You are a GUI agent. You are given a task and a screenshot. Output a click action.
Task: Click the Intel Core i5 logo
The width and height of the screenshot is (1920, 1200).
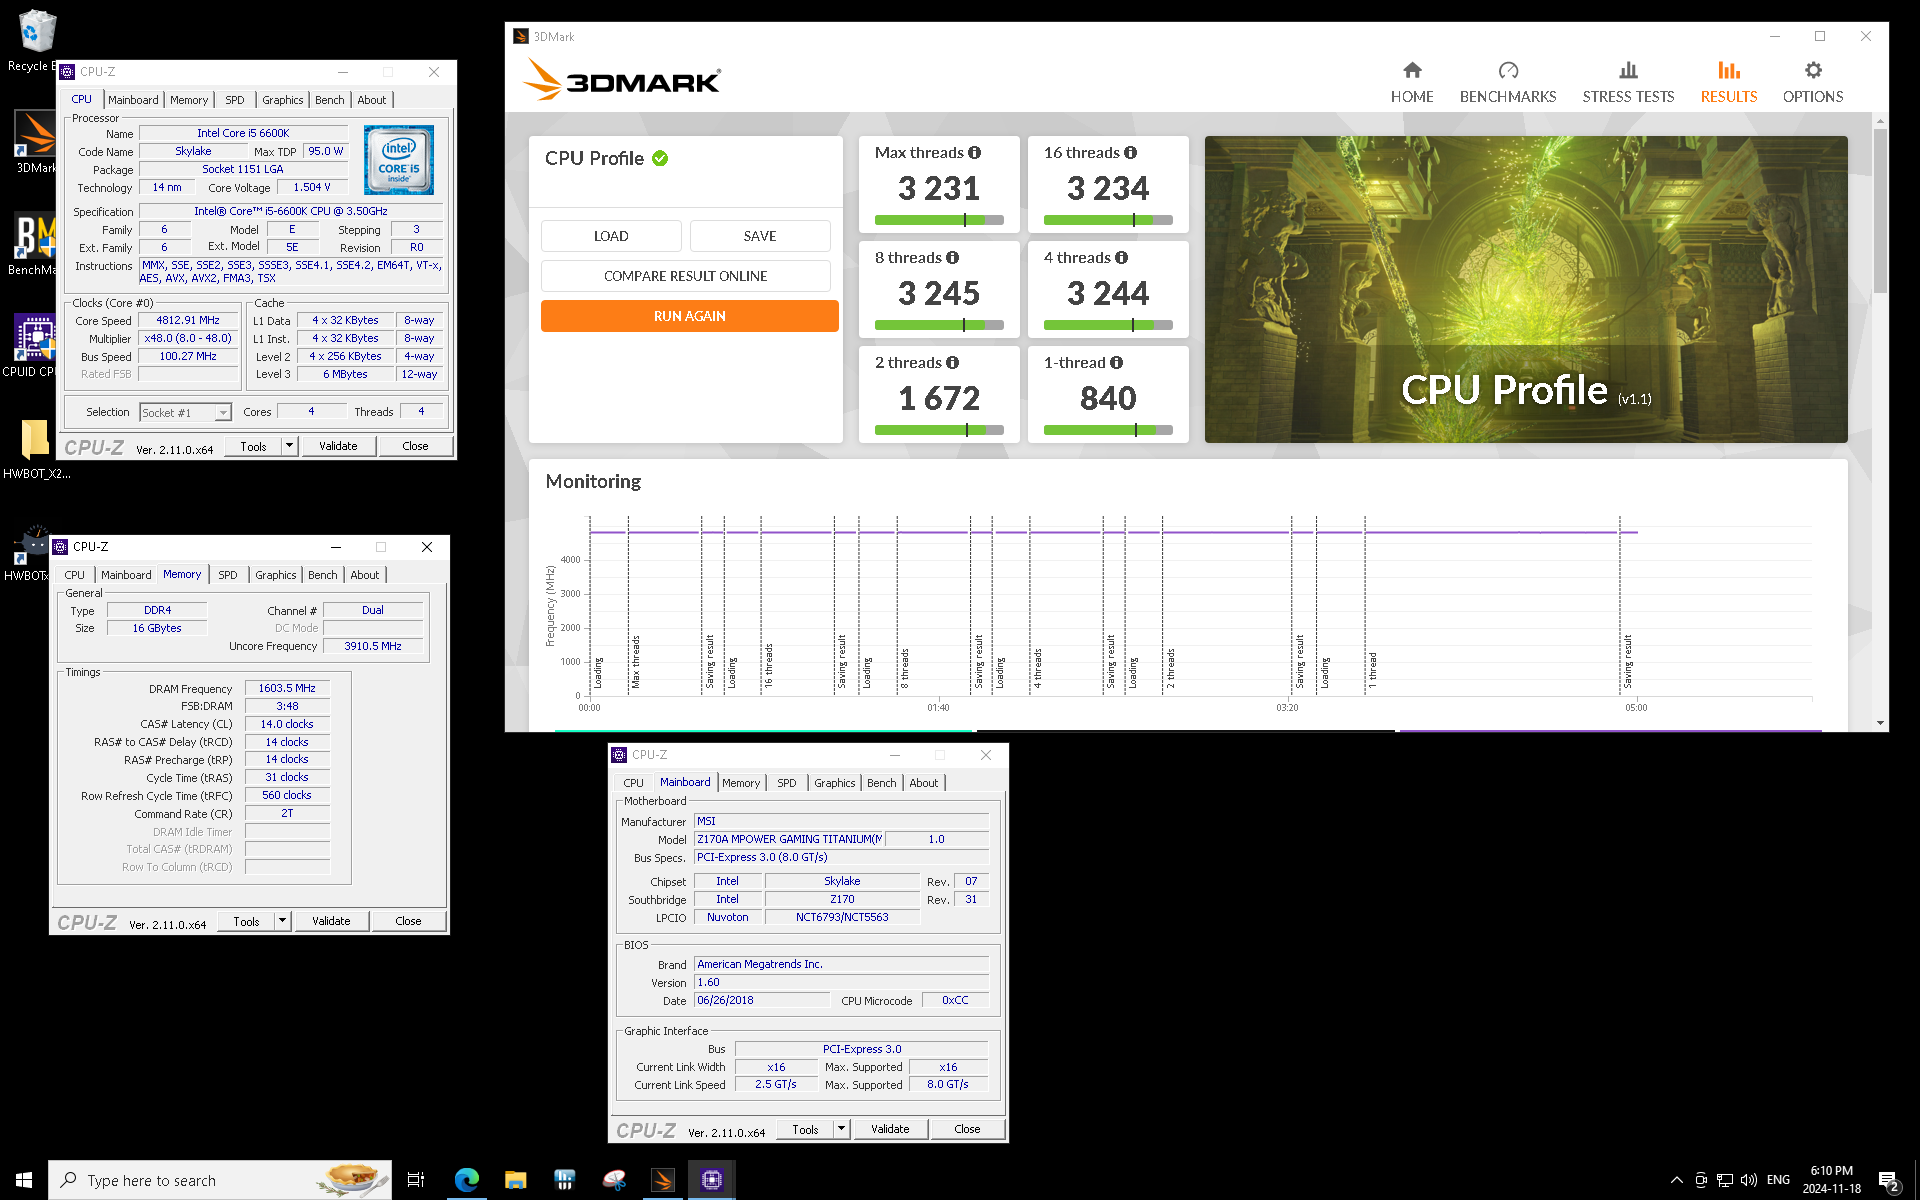point(399,160)
